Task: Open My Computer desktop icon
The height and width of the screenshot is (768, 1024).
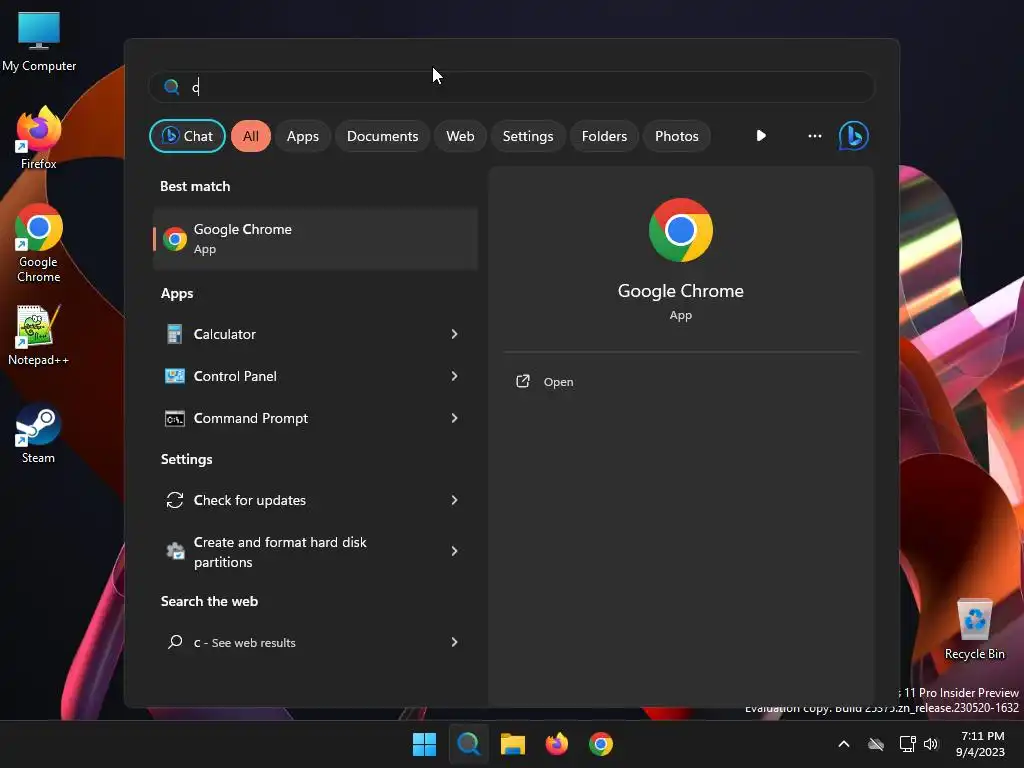Action: tap(39, 42)
